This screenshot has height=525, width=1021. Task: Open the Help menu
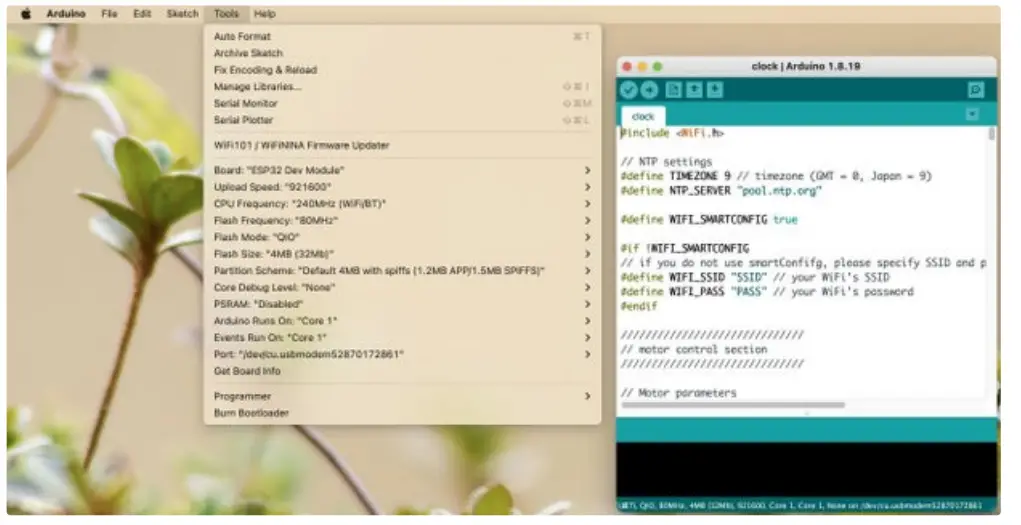click(264, 14)
